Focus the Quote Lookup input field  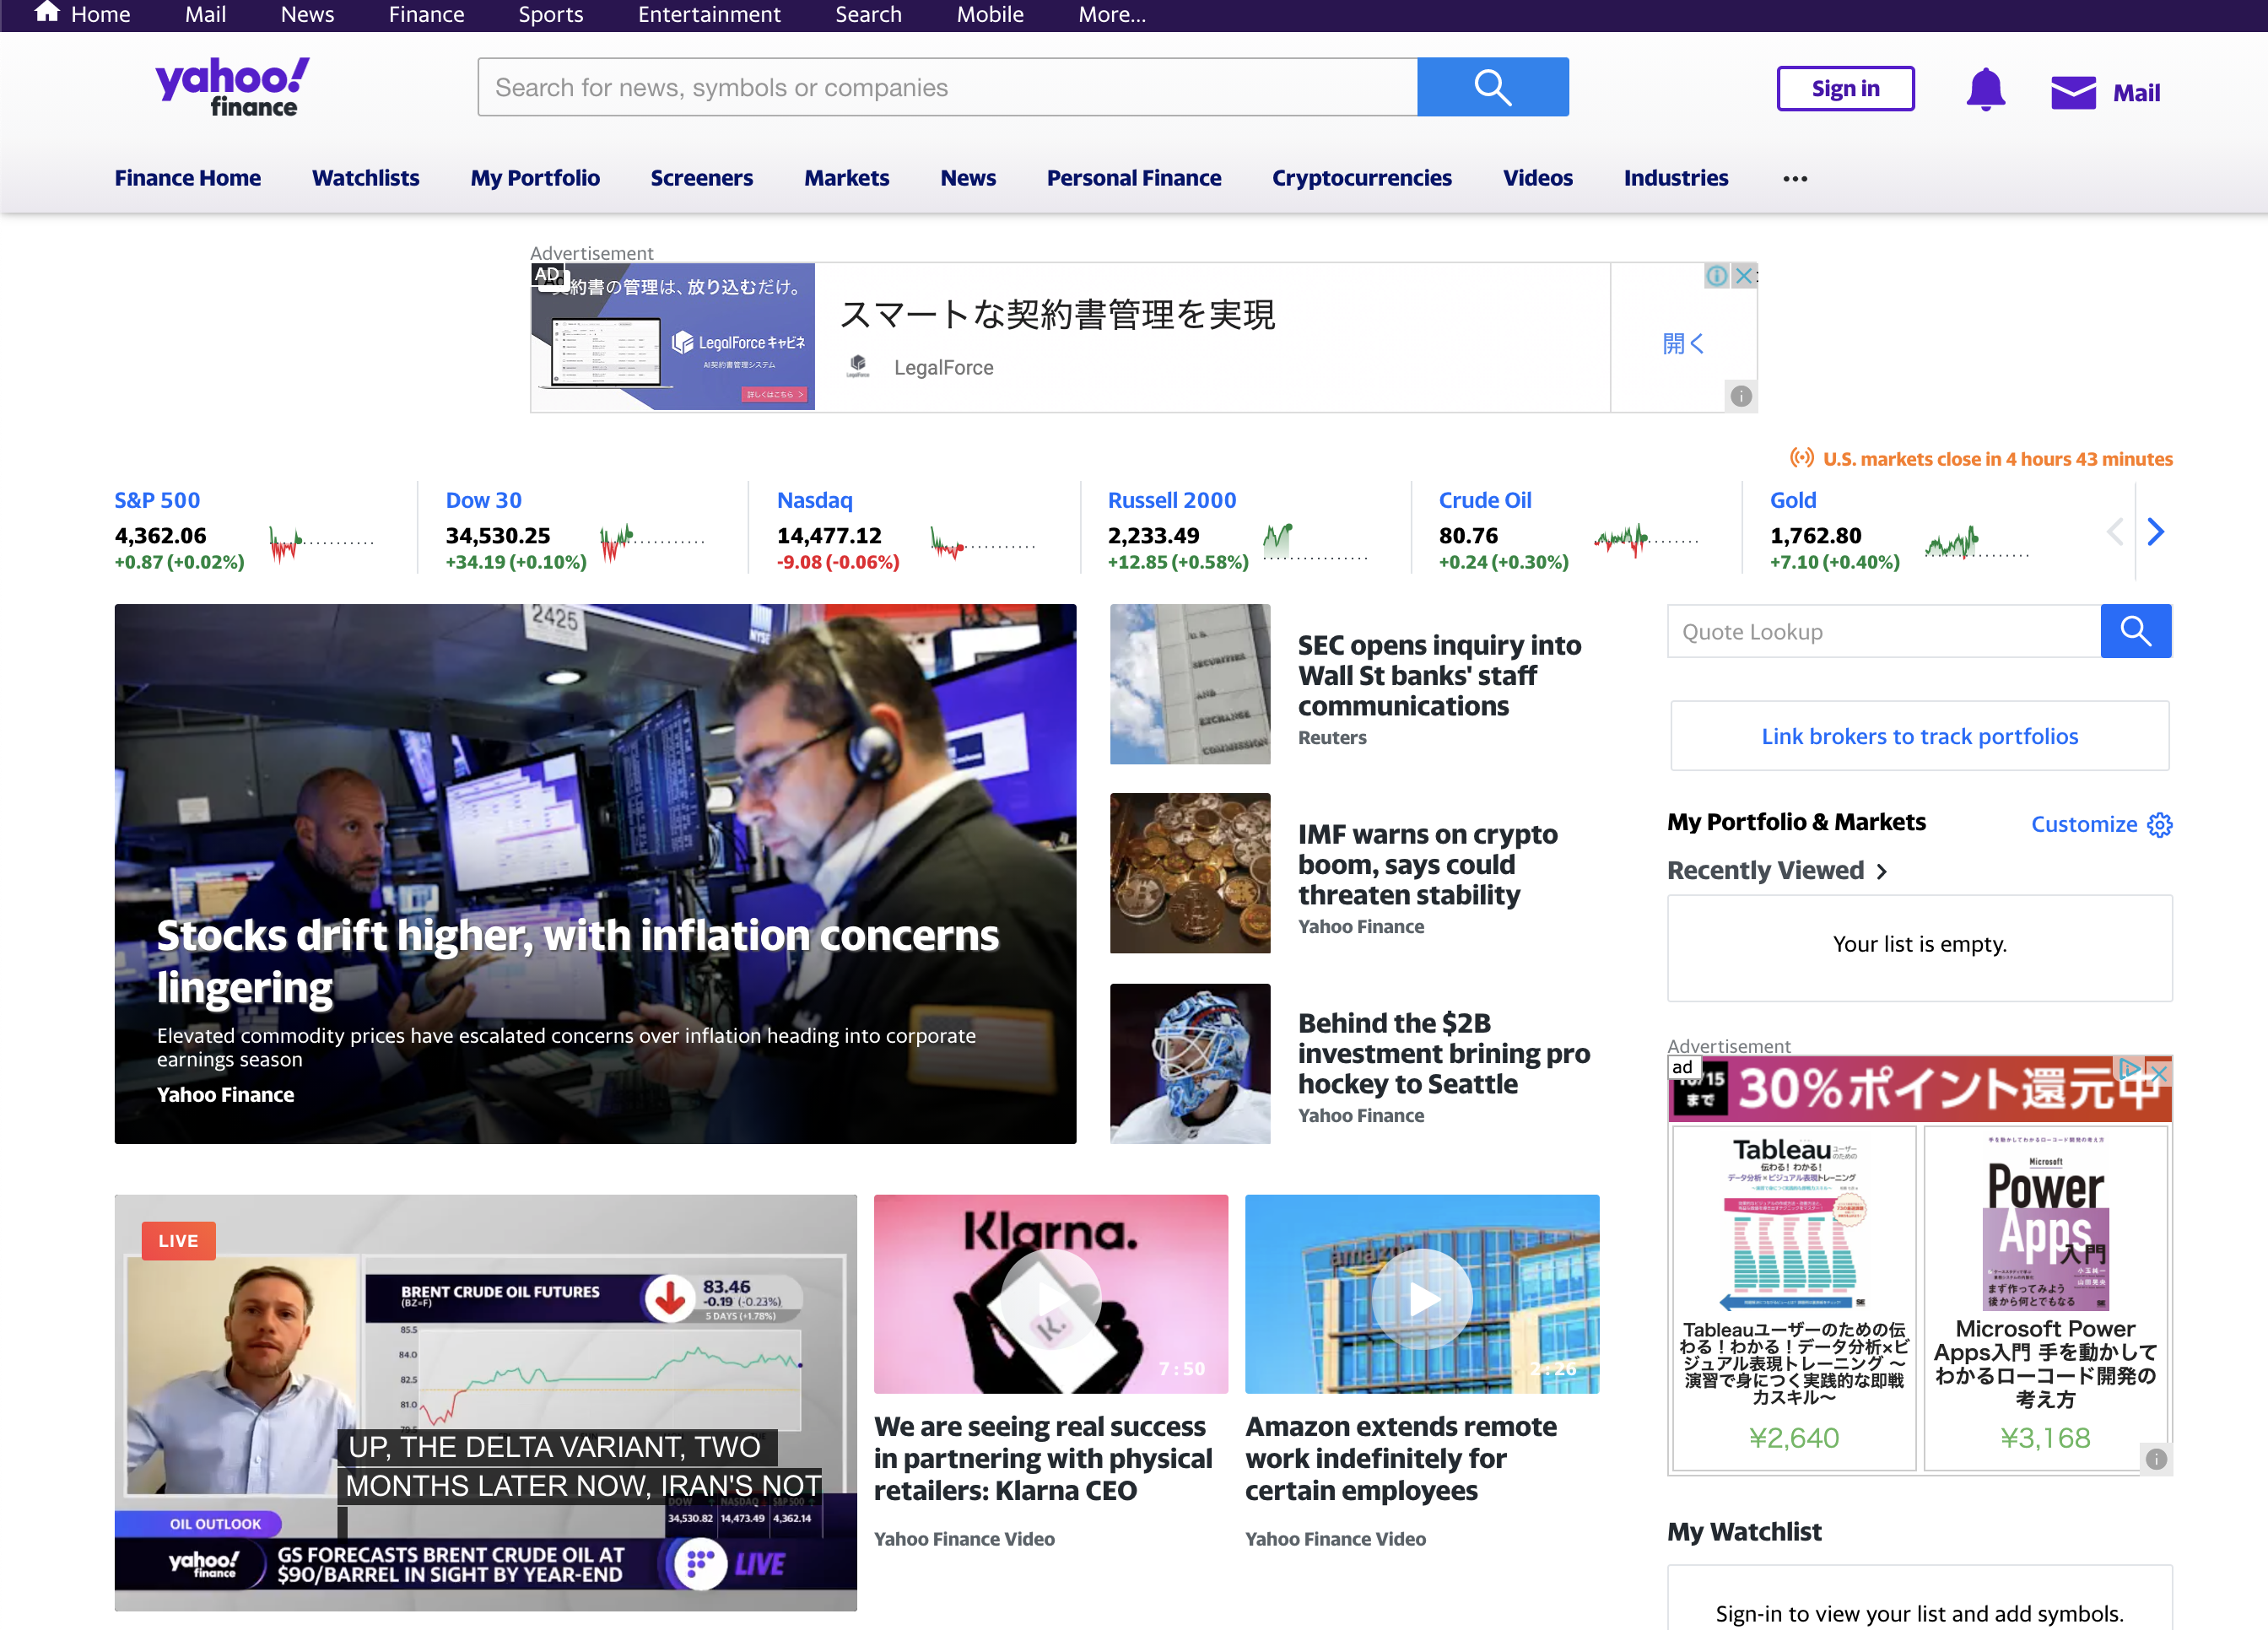(x=1884, y=631)
